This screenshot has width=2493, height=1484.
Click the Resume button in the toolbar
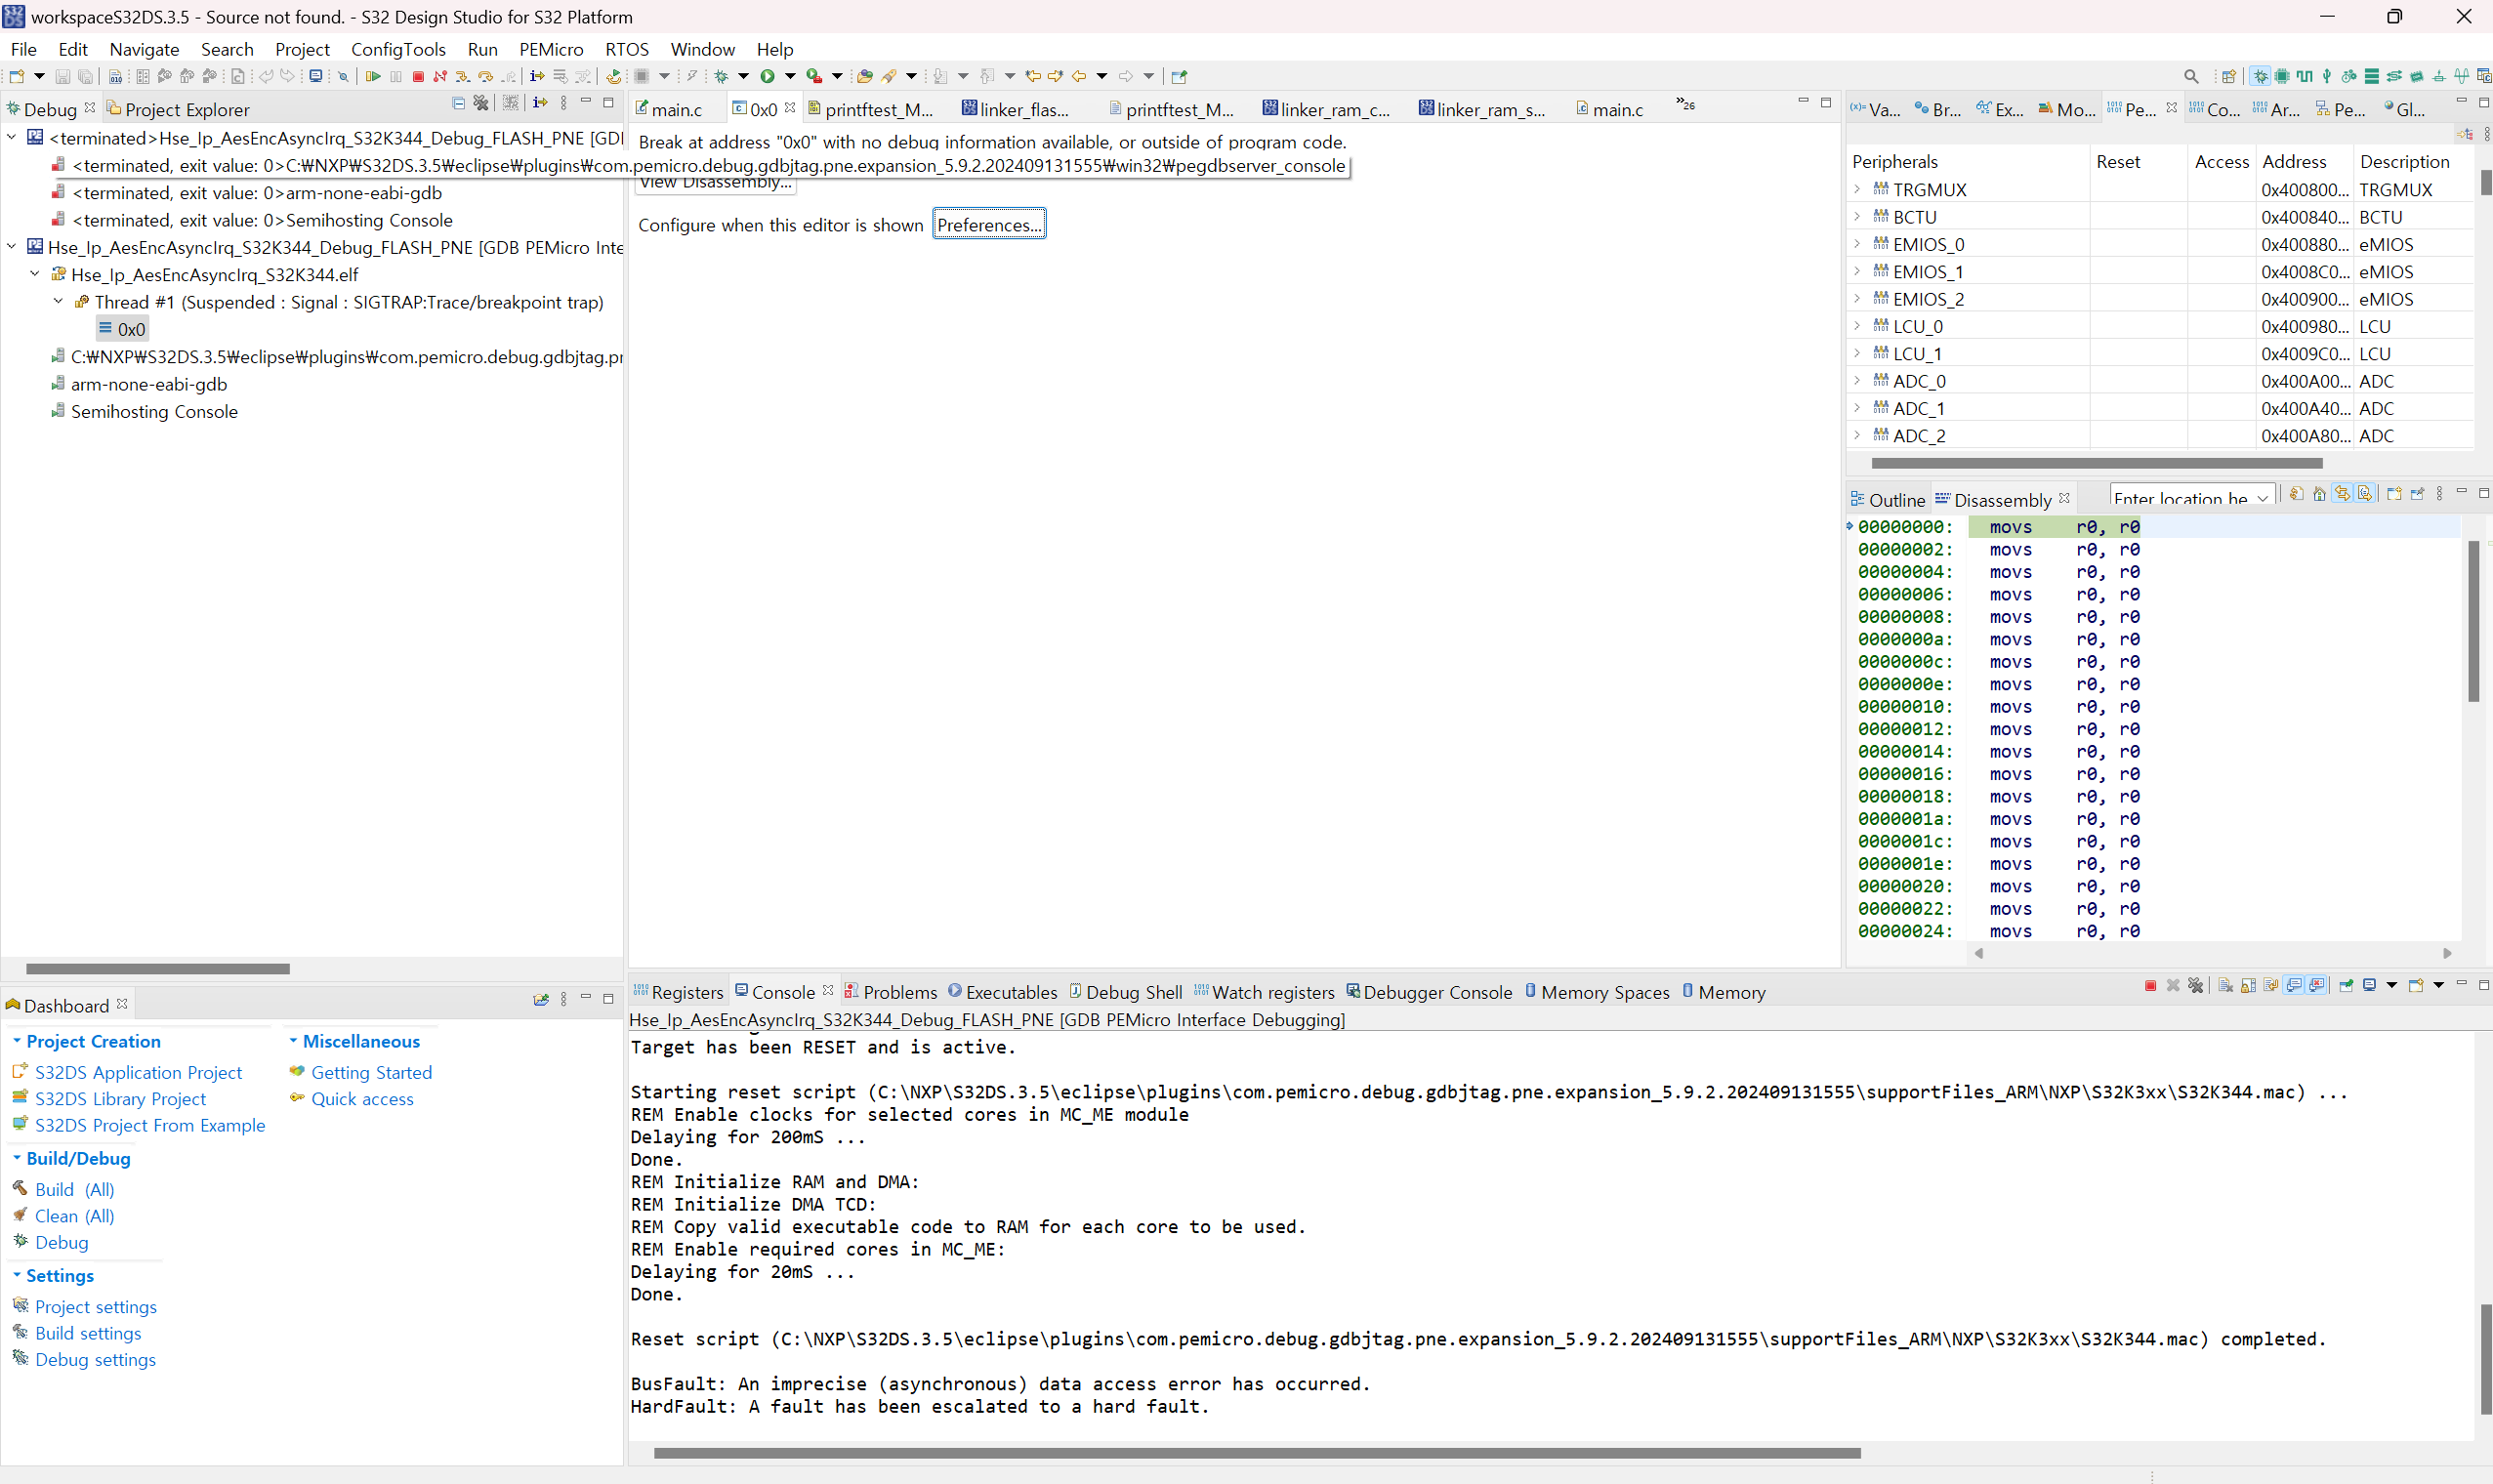point(372,76)
